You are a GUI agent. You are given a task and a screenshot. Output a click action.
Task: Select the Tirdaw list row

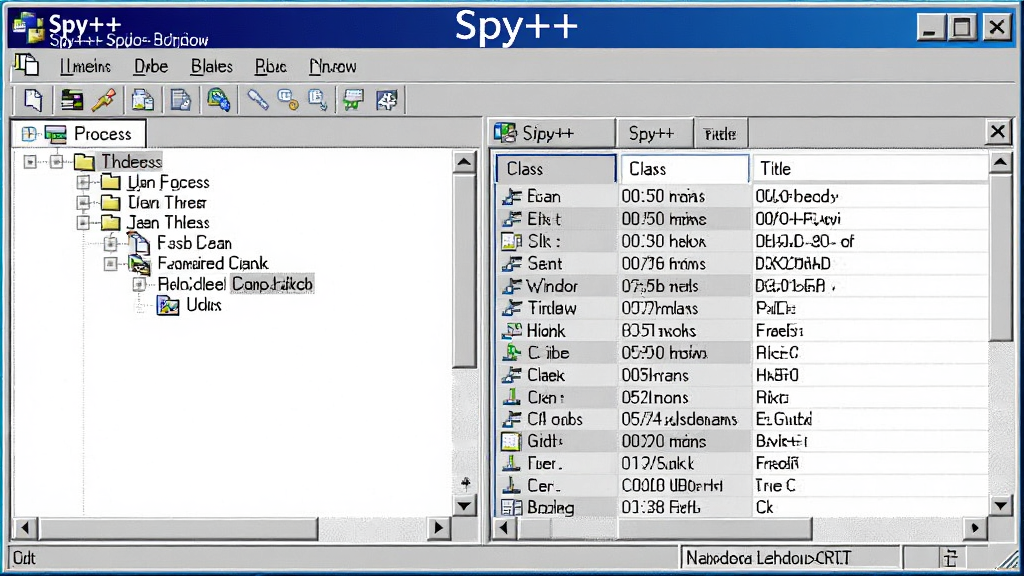(x=742, y=308)
